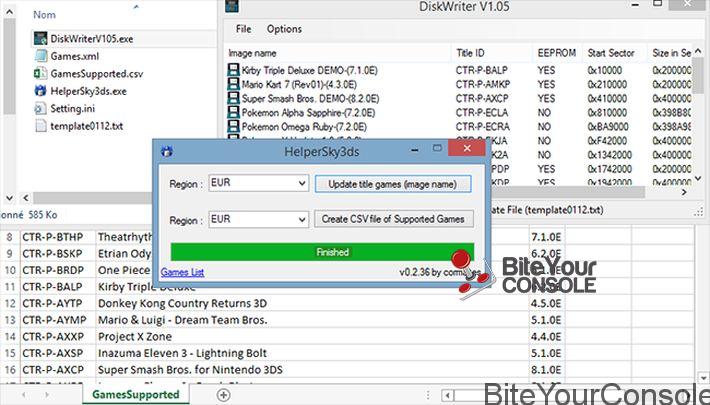Select spreadsheet row header 12
Viewport: 710px width, 405px height.
(10, 304)
